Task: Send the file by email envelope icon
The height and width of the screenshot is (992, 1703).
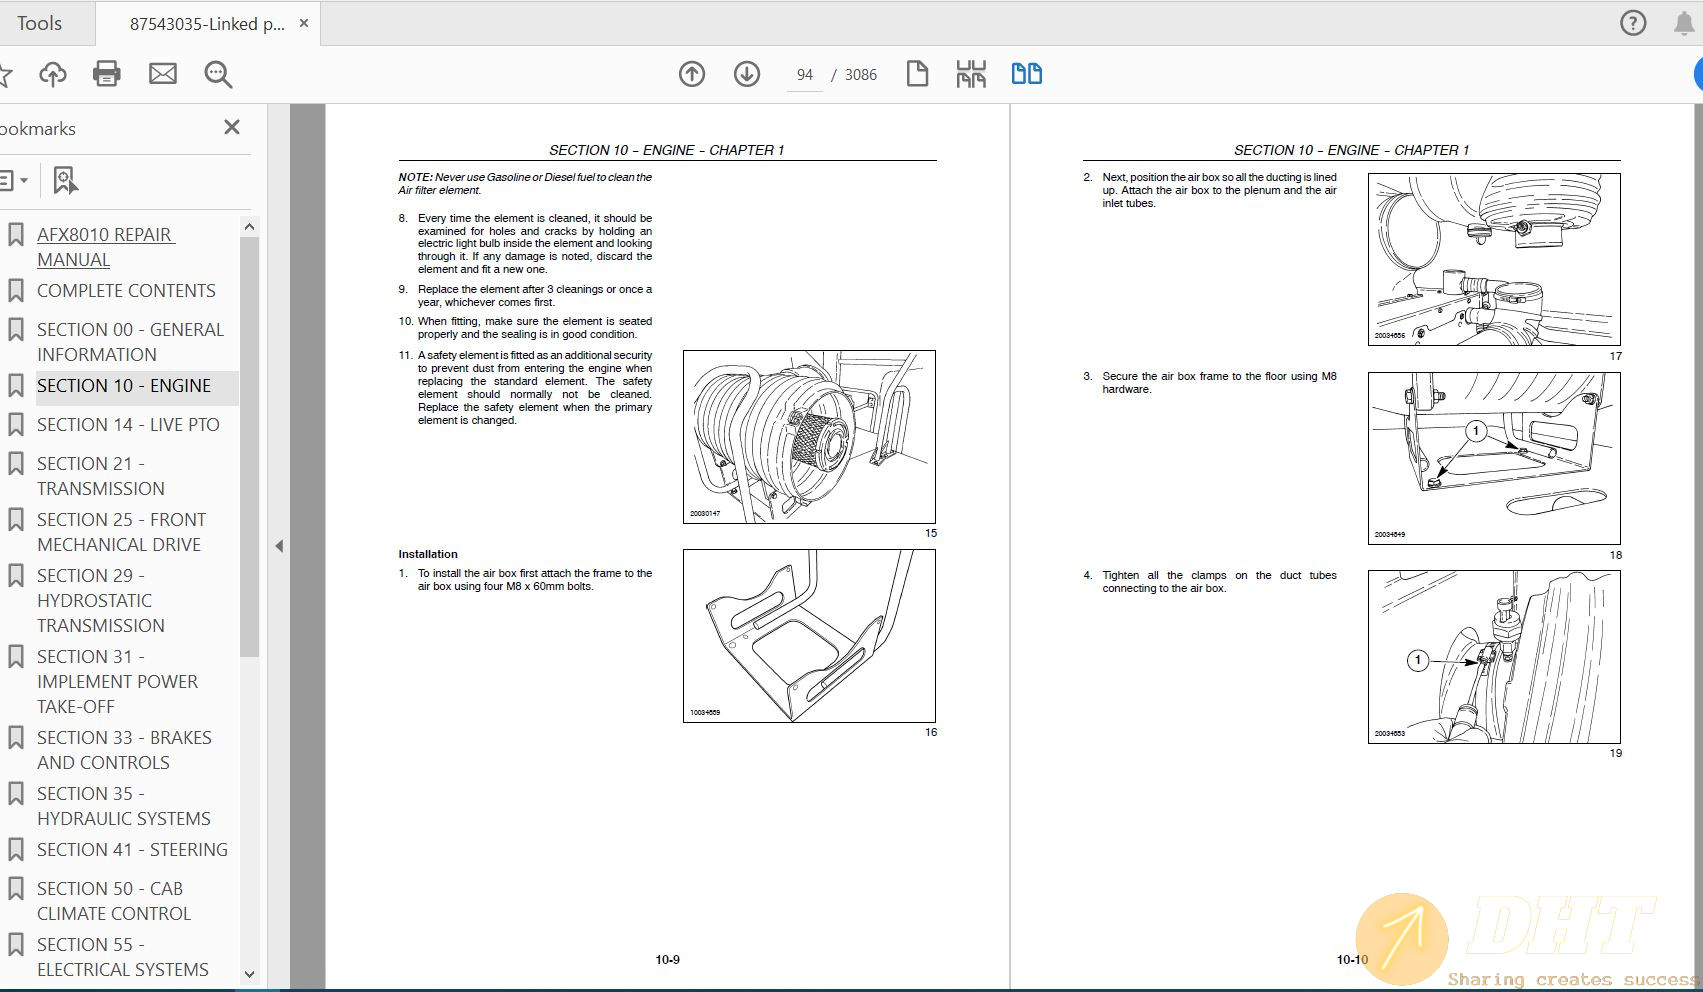Action: 163,74
